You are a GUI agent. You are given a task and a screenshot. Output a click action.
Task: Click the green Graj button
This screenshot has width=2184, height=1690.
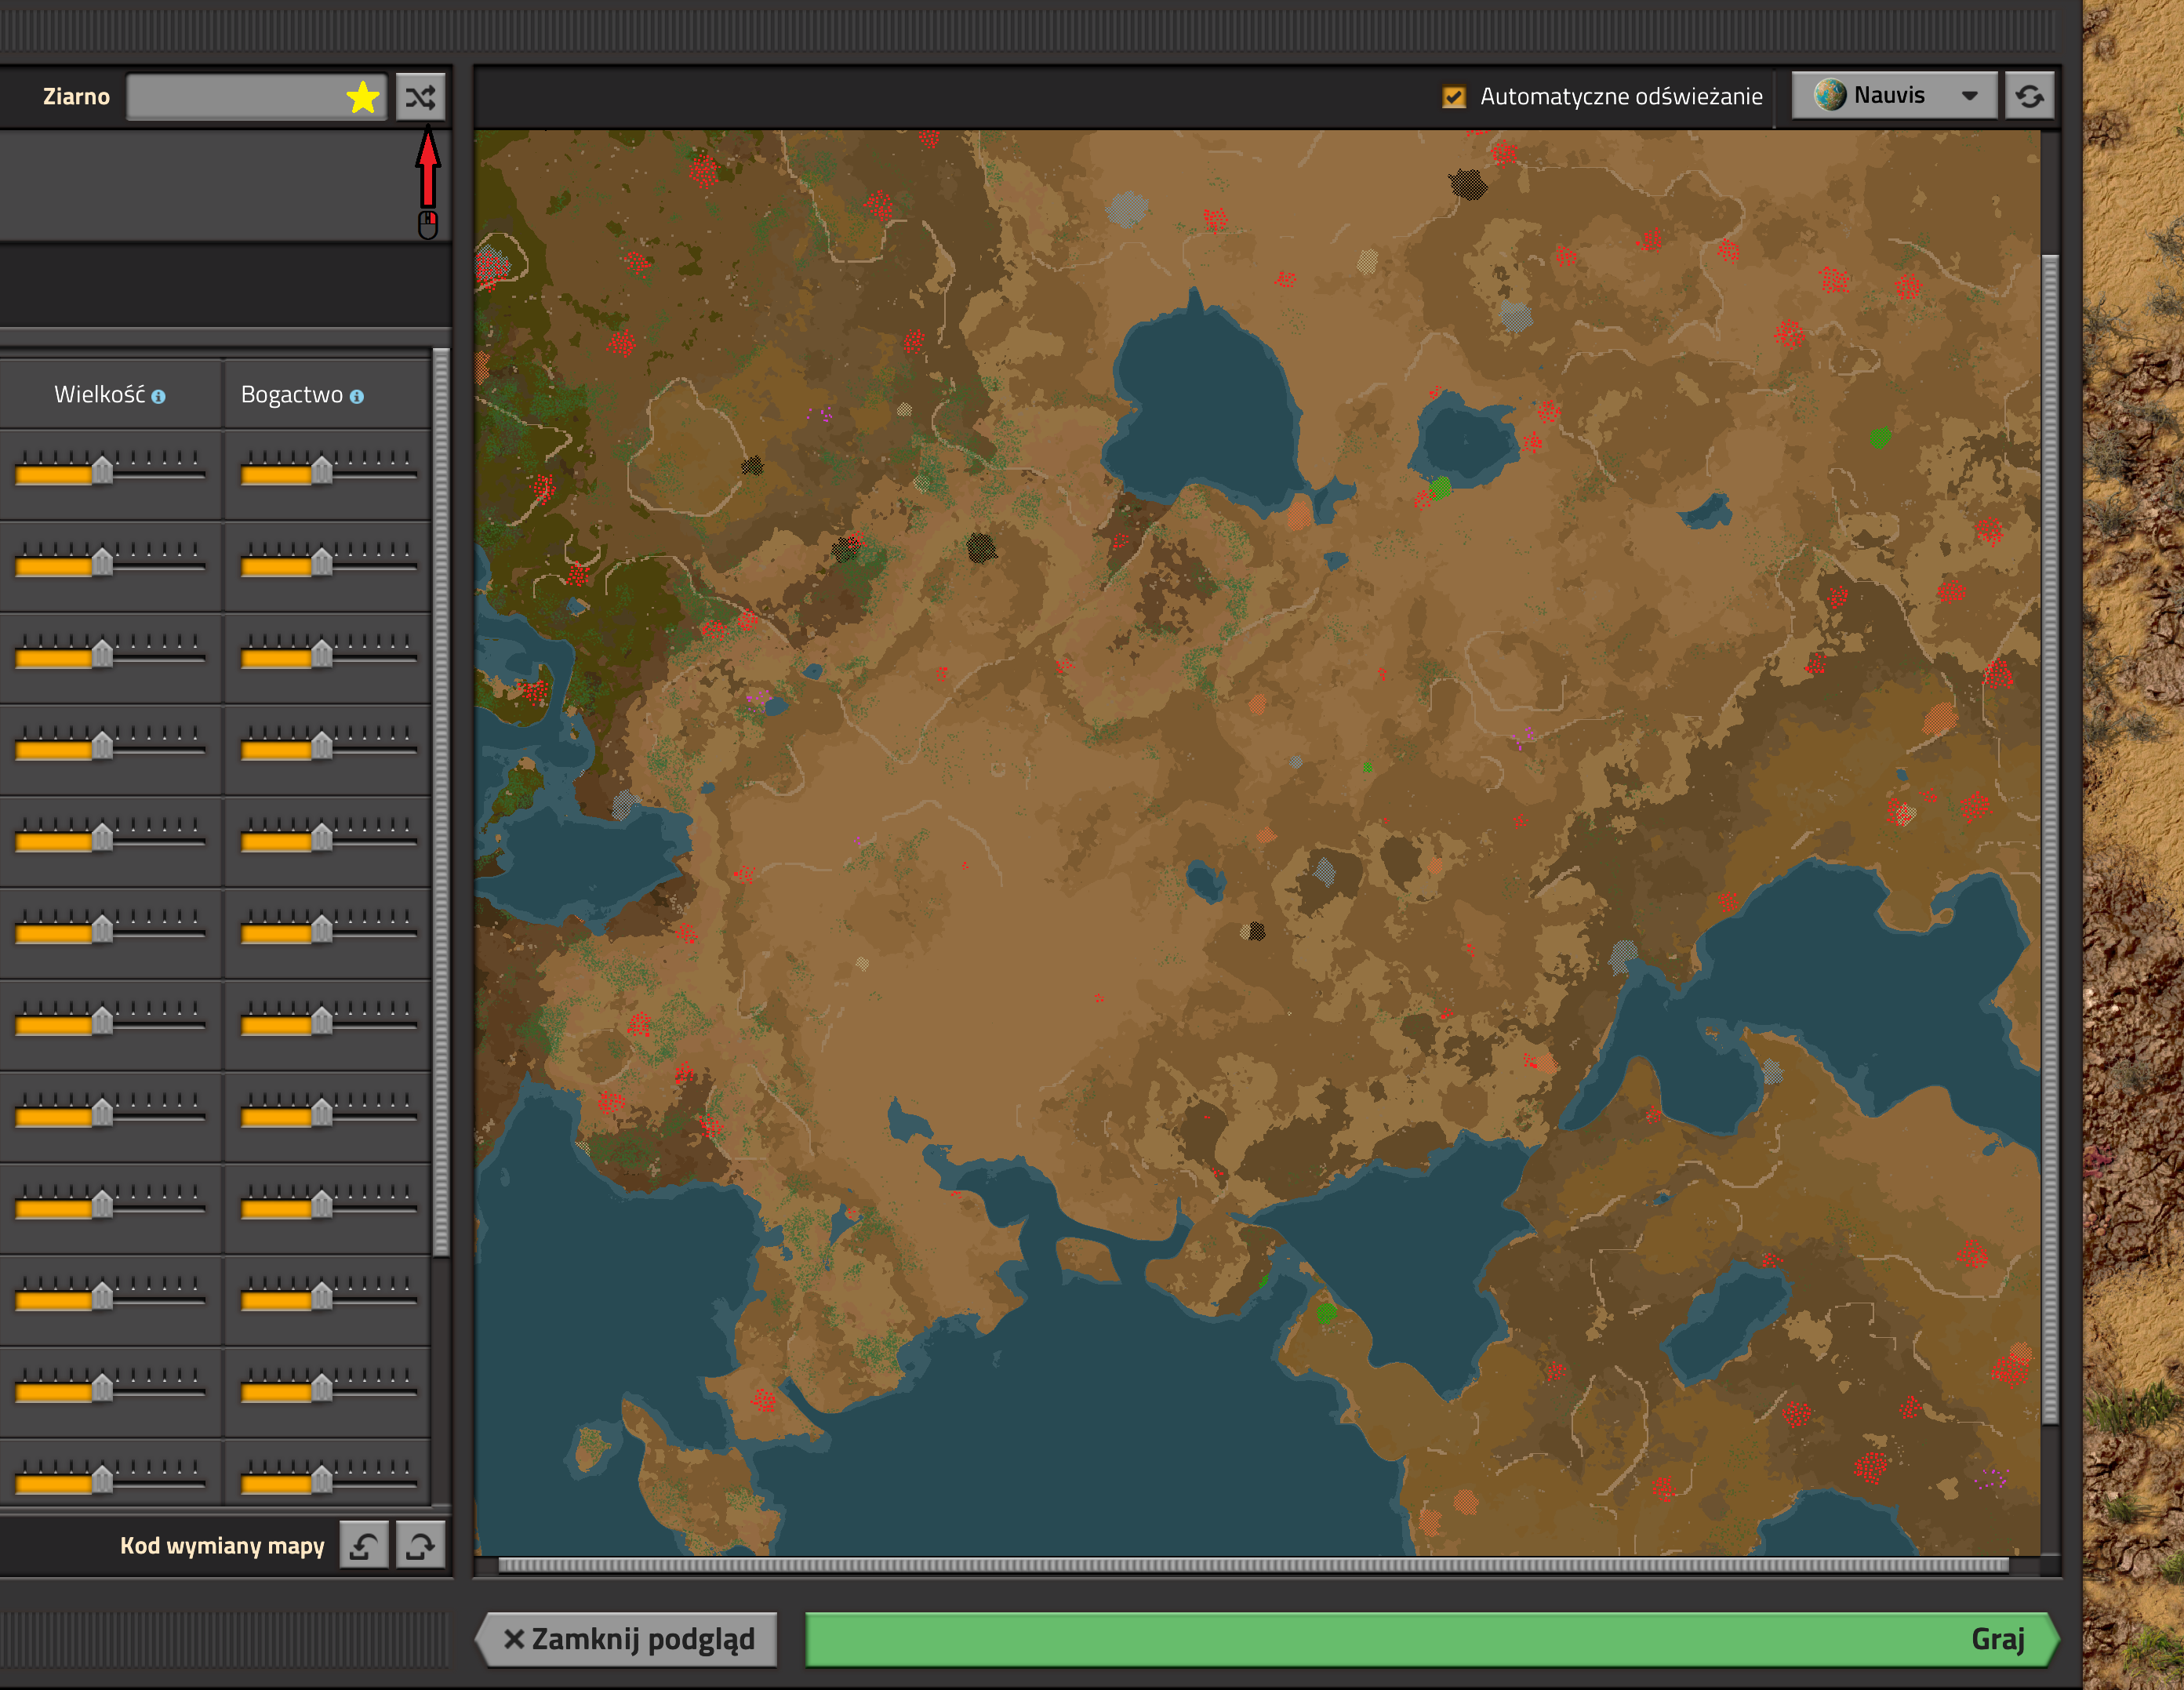pos(1431,1639)
